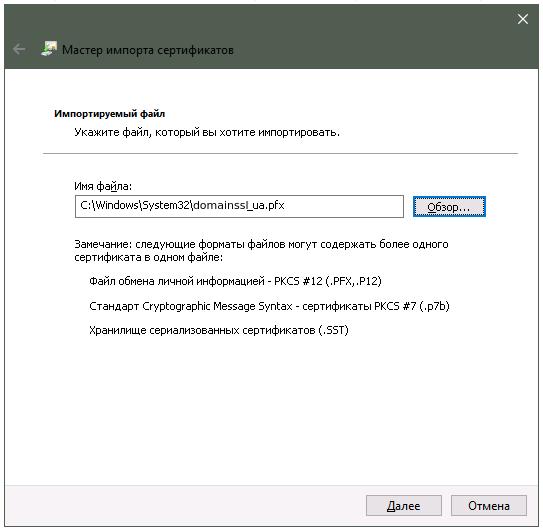Open file browser with the 'Обзор...' button
The height and width of the screenshot is (531, 543).
pyautogui.click(x=449, y=207)
